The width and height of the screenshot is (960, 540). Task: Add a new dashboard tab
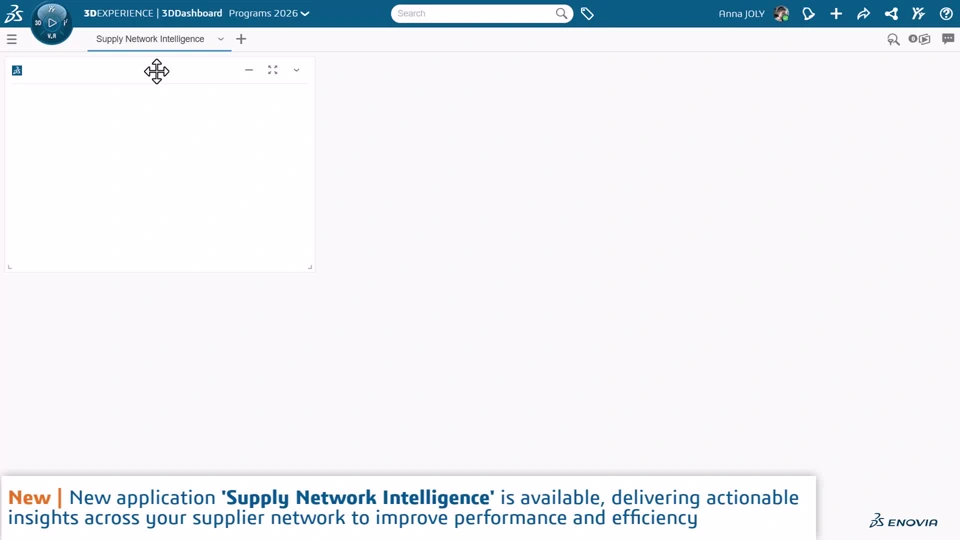241,39
